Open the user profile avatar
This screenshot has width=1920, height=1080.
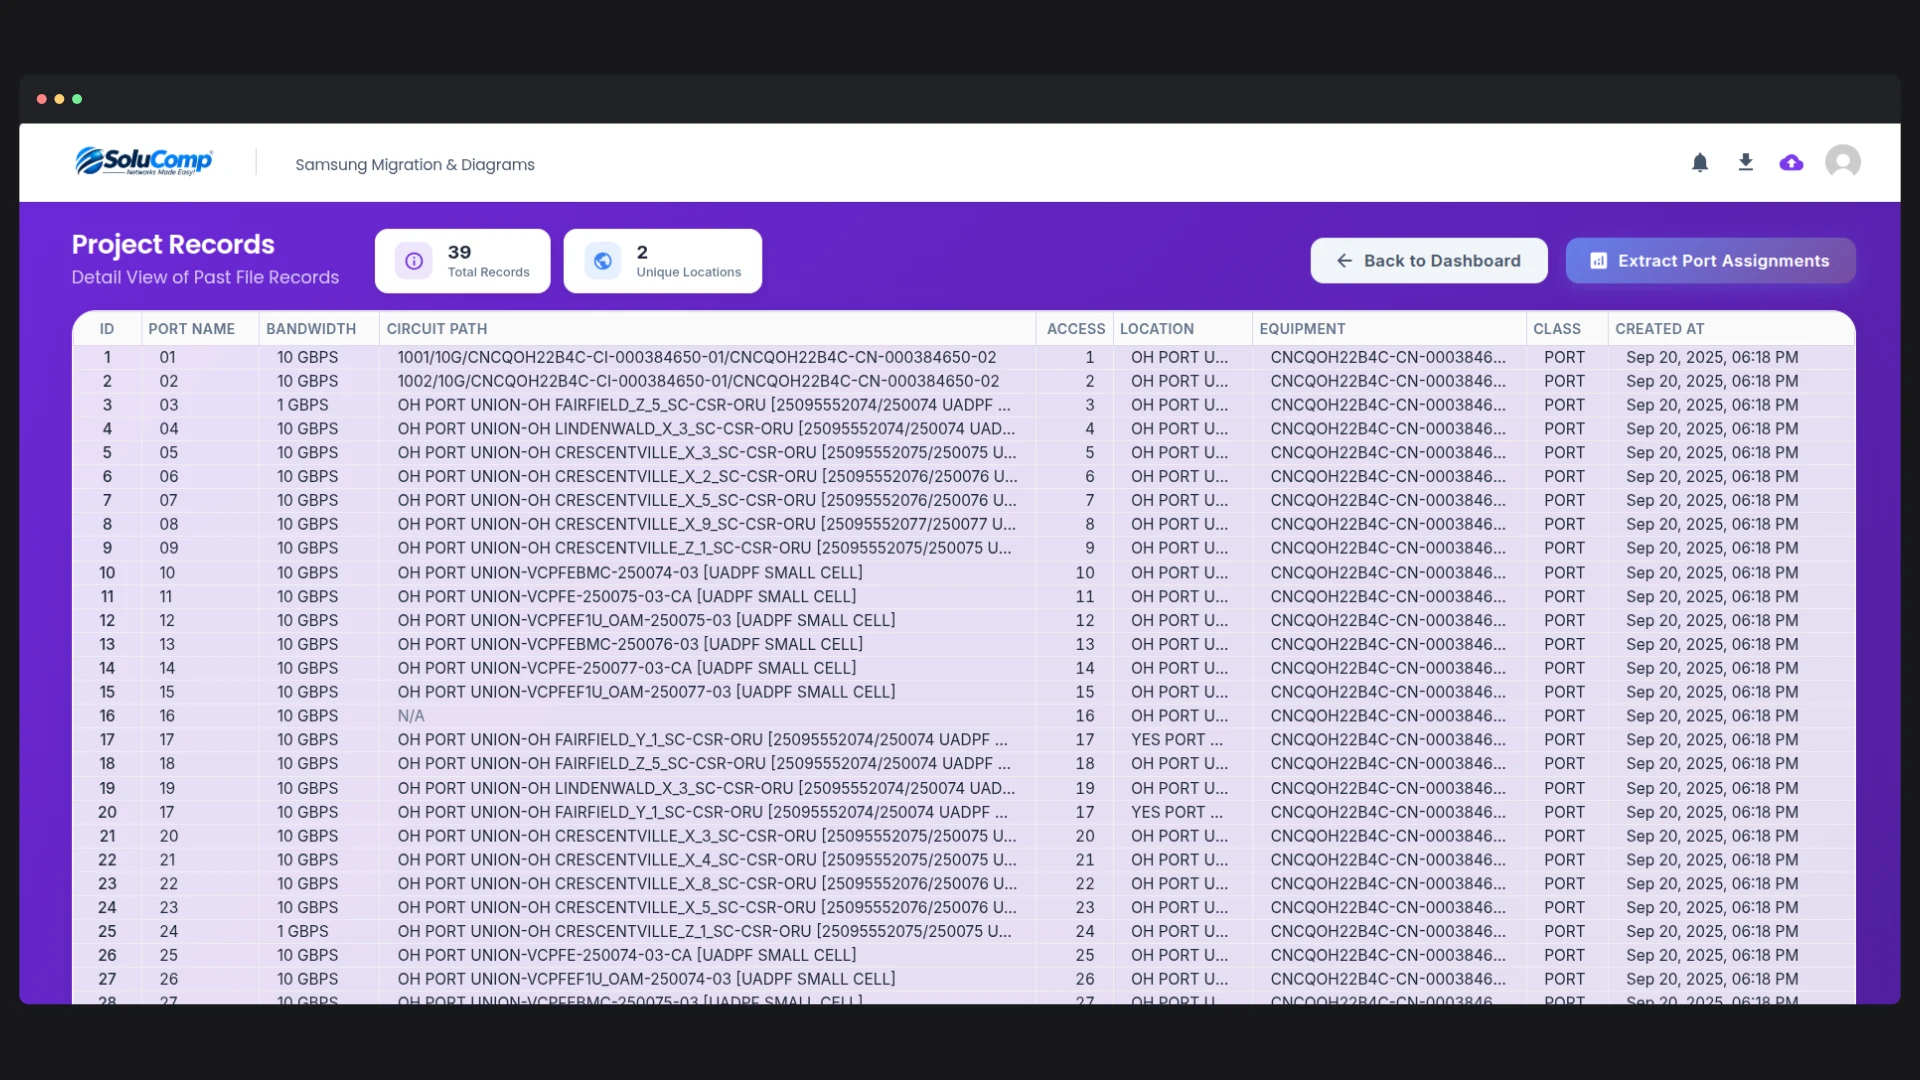[1842, 162]
